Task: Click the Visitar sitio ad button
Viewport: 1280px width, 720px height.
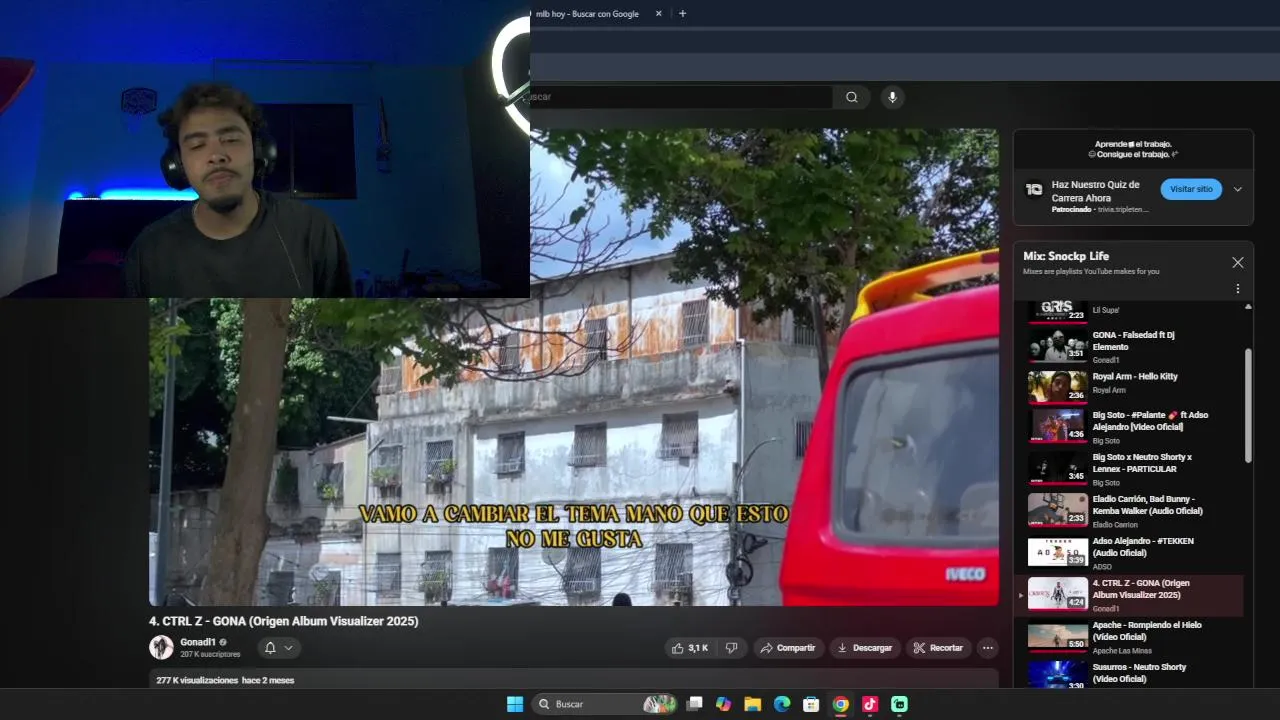Action: [x=1191, y=189]
